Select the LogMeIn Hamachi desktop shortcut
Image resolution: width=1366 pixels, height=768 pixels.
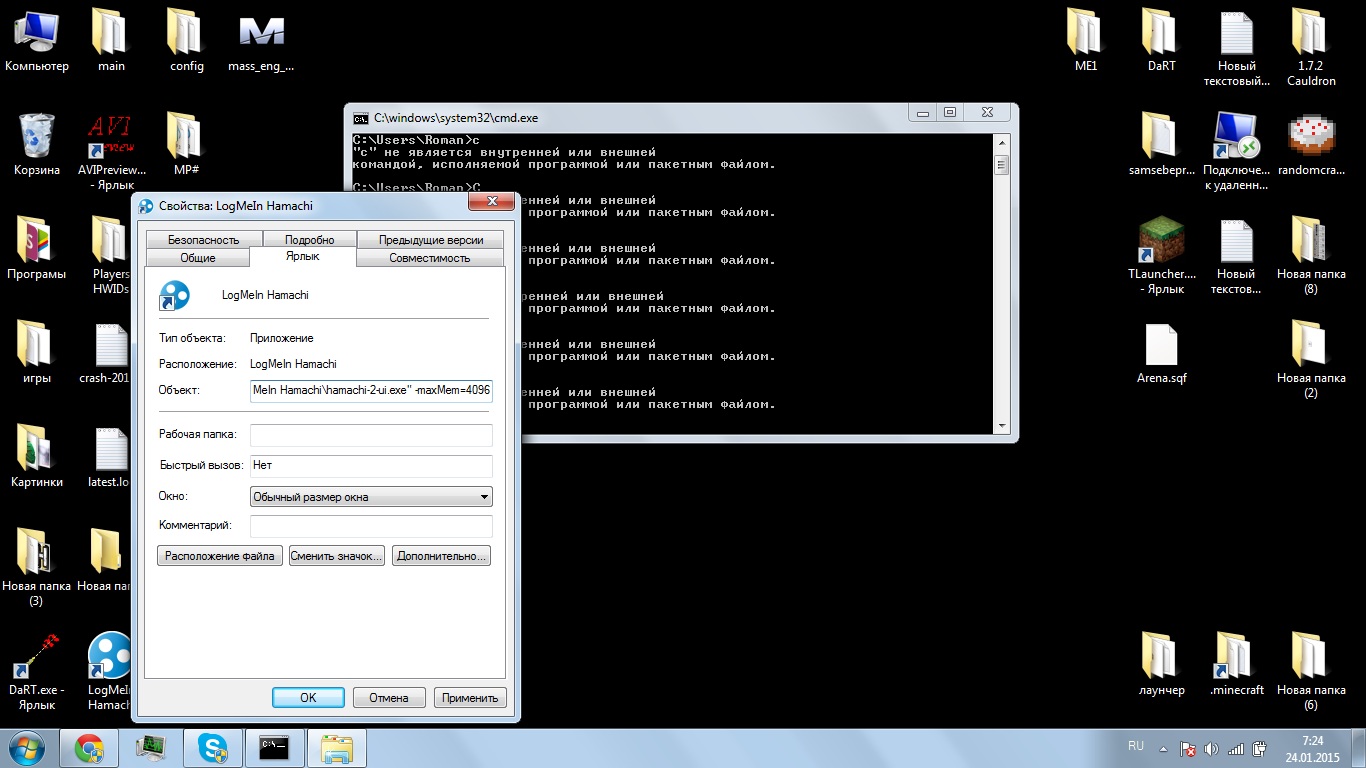(x=109, y=670)
